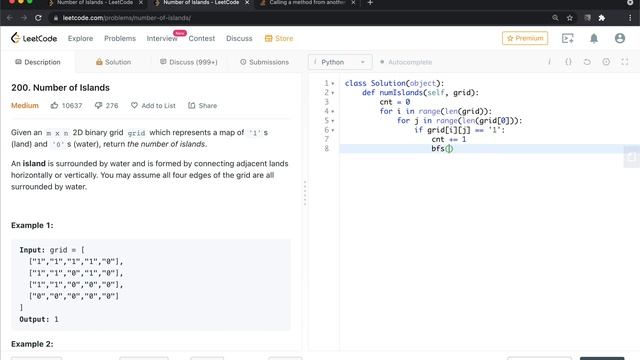Collapse code fold arrow on line 6
The width and height of the screenshot is (640, 360).
(x=333, y=130)
